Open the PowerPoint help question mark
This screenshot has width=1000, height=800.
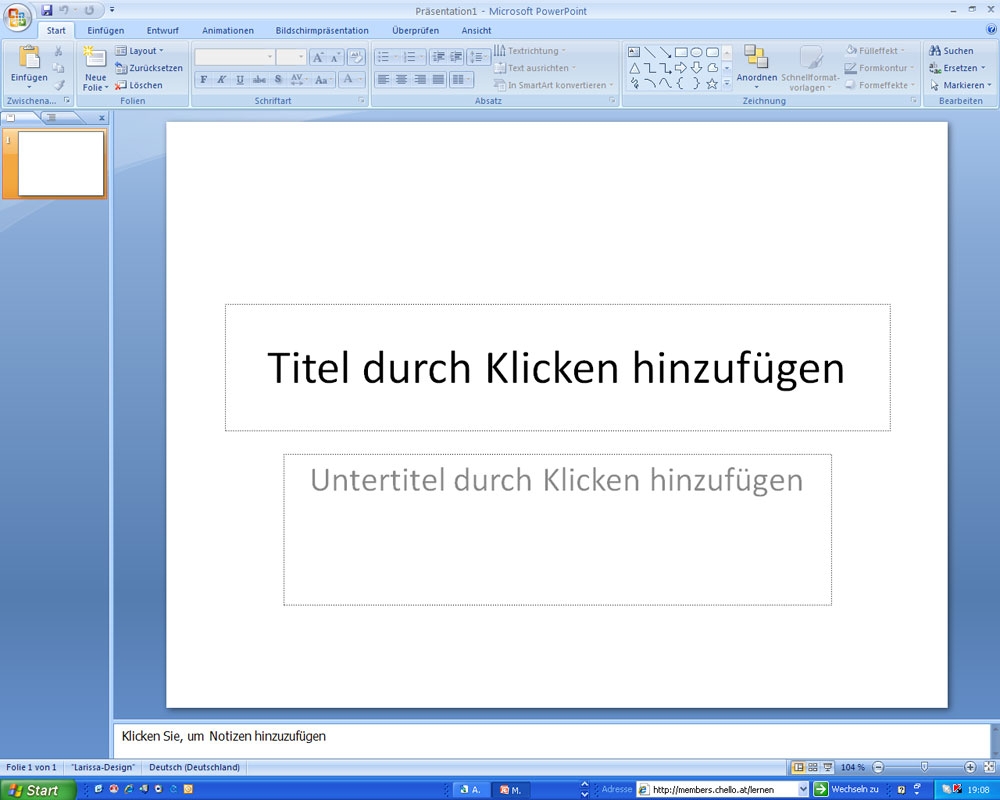pyautogui.click(x=989, y=31)
